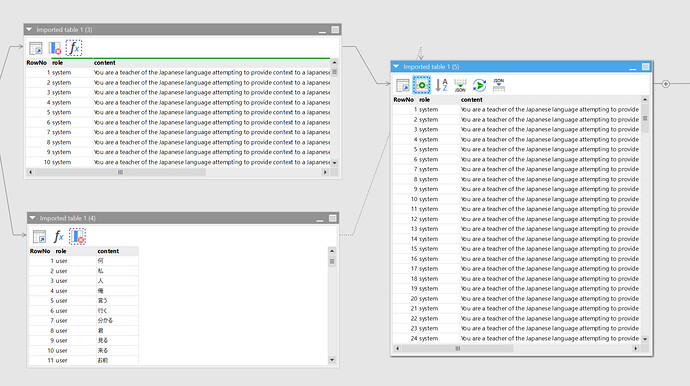Select row 7 content cell in table (3)
Viewport: 690px width, 386px height.
[x=211, y=132]
